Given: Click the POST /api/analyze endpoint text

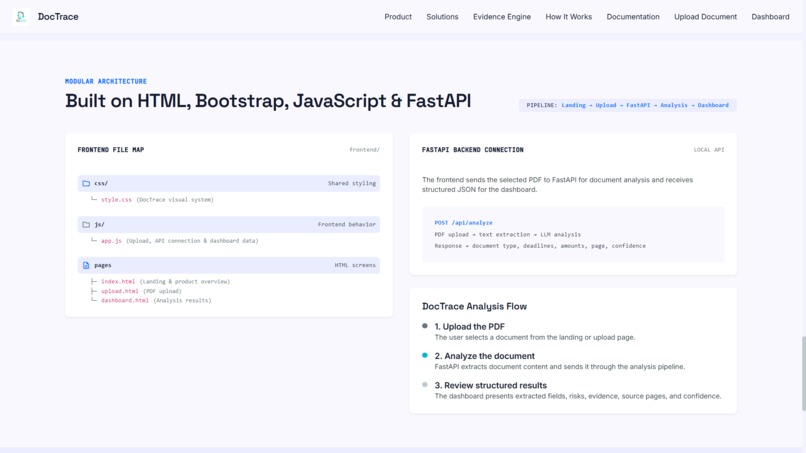Looking at the screenshot, I should click(x=463, y=223).
